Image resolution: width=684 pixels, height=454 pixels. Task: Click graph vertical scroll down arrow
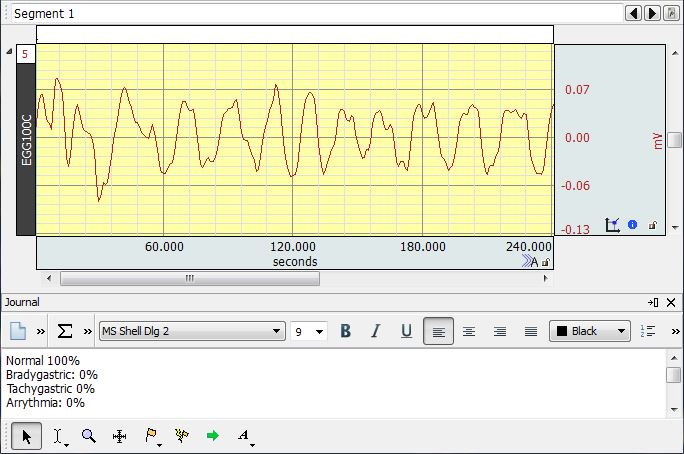[x=675, y=227]
